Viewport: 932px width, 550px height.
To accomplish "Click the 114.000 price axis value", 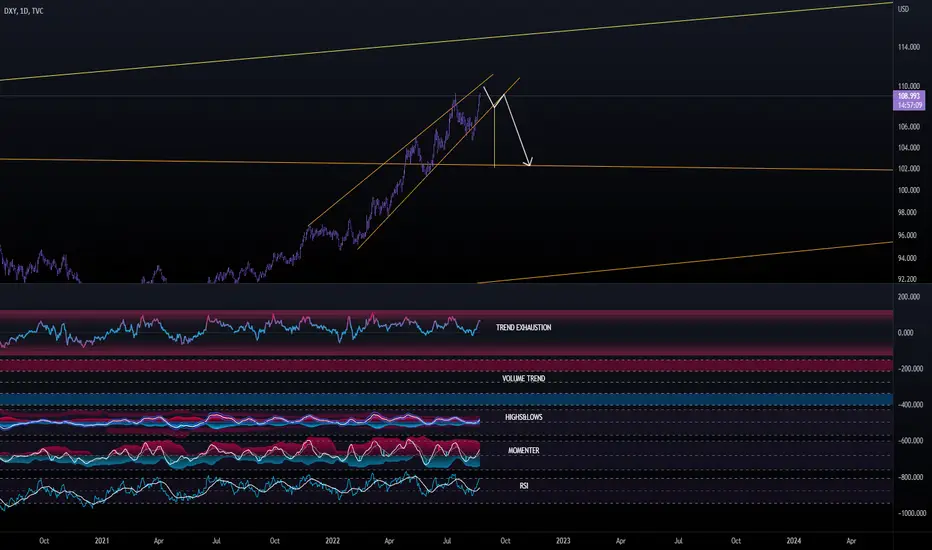I will click(909, 47).
